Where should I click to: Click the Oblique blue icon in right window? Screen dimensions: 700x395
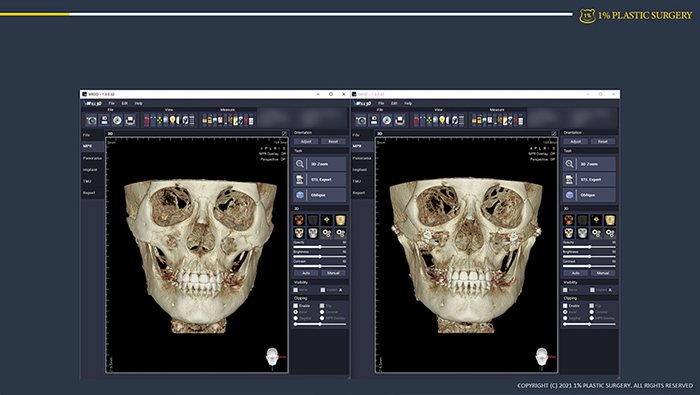click(x=569, y=195)
